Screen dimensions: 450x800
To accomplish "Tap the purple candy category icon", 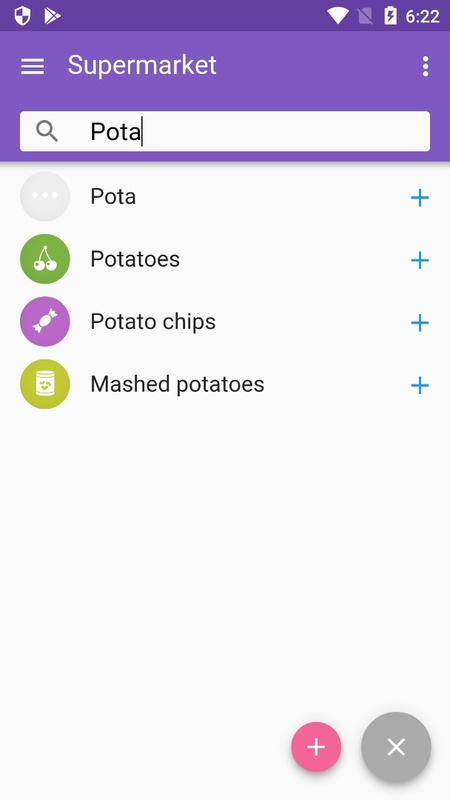I will coord(45,321).
